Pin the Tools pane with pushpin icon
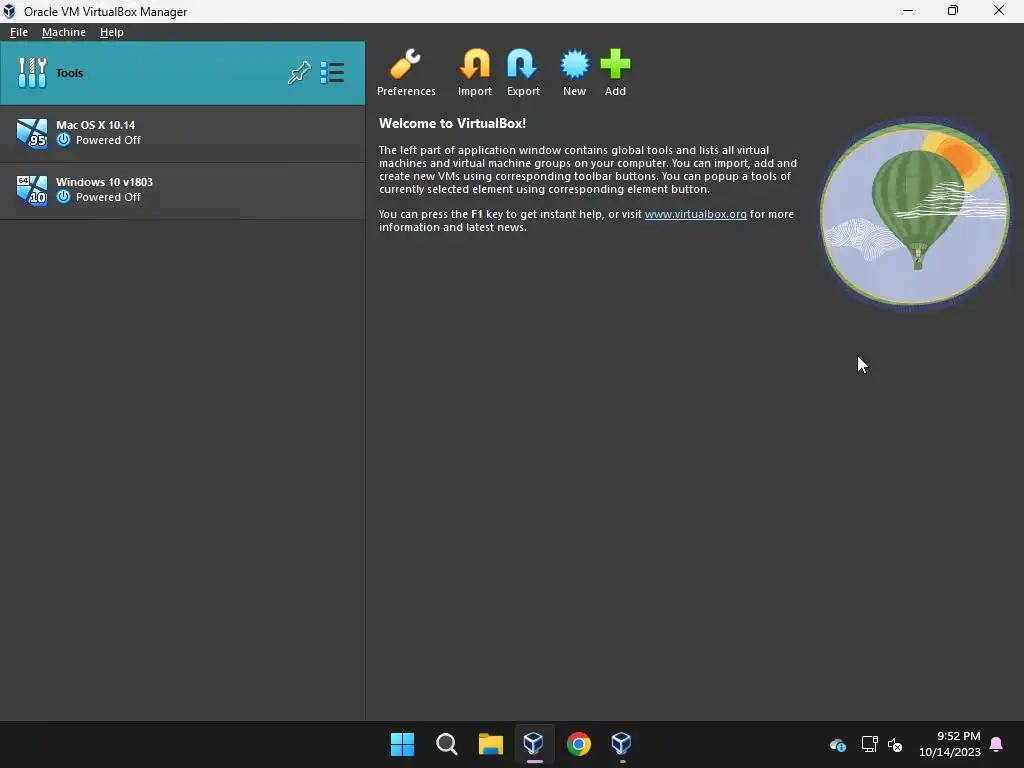 [x=299, y=72]
